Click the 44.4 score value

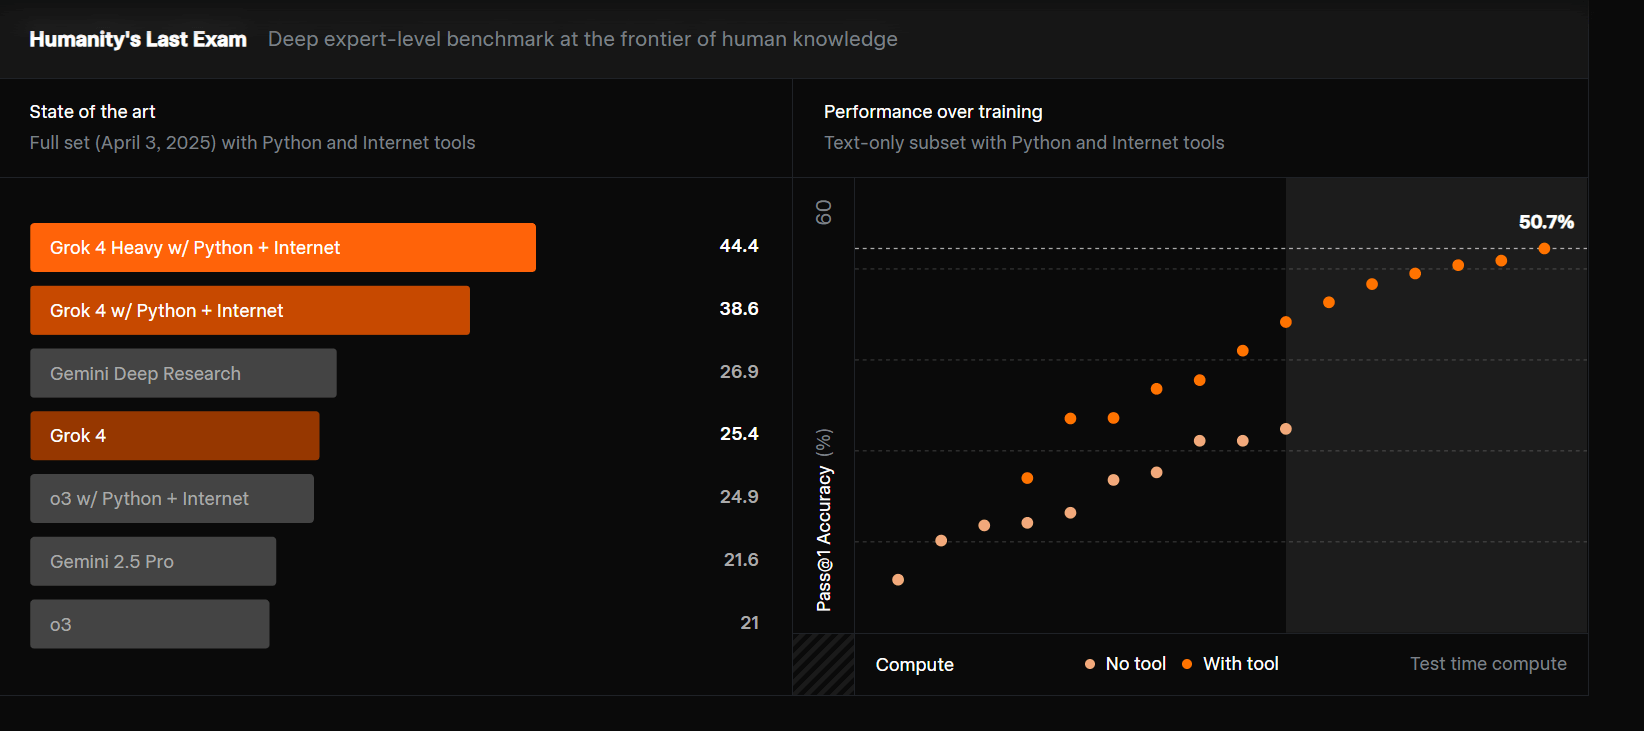739,246
